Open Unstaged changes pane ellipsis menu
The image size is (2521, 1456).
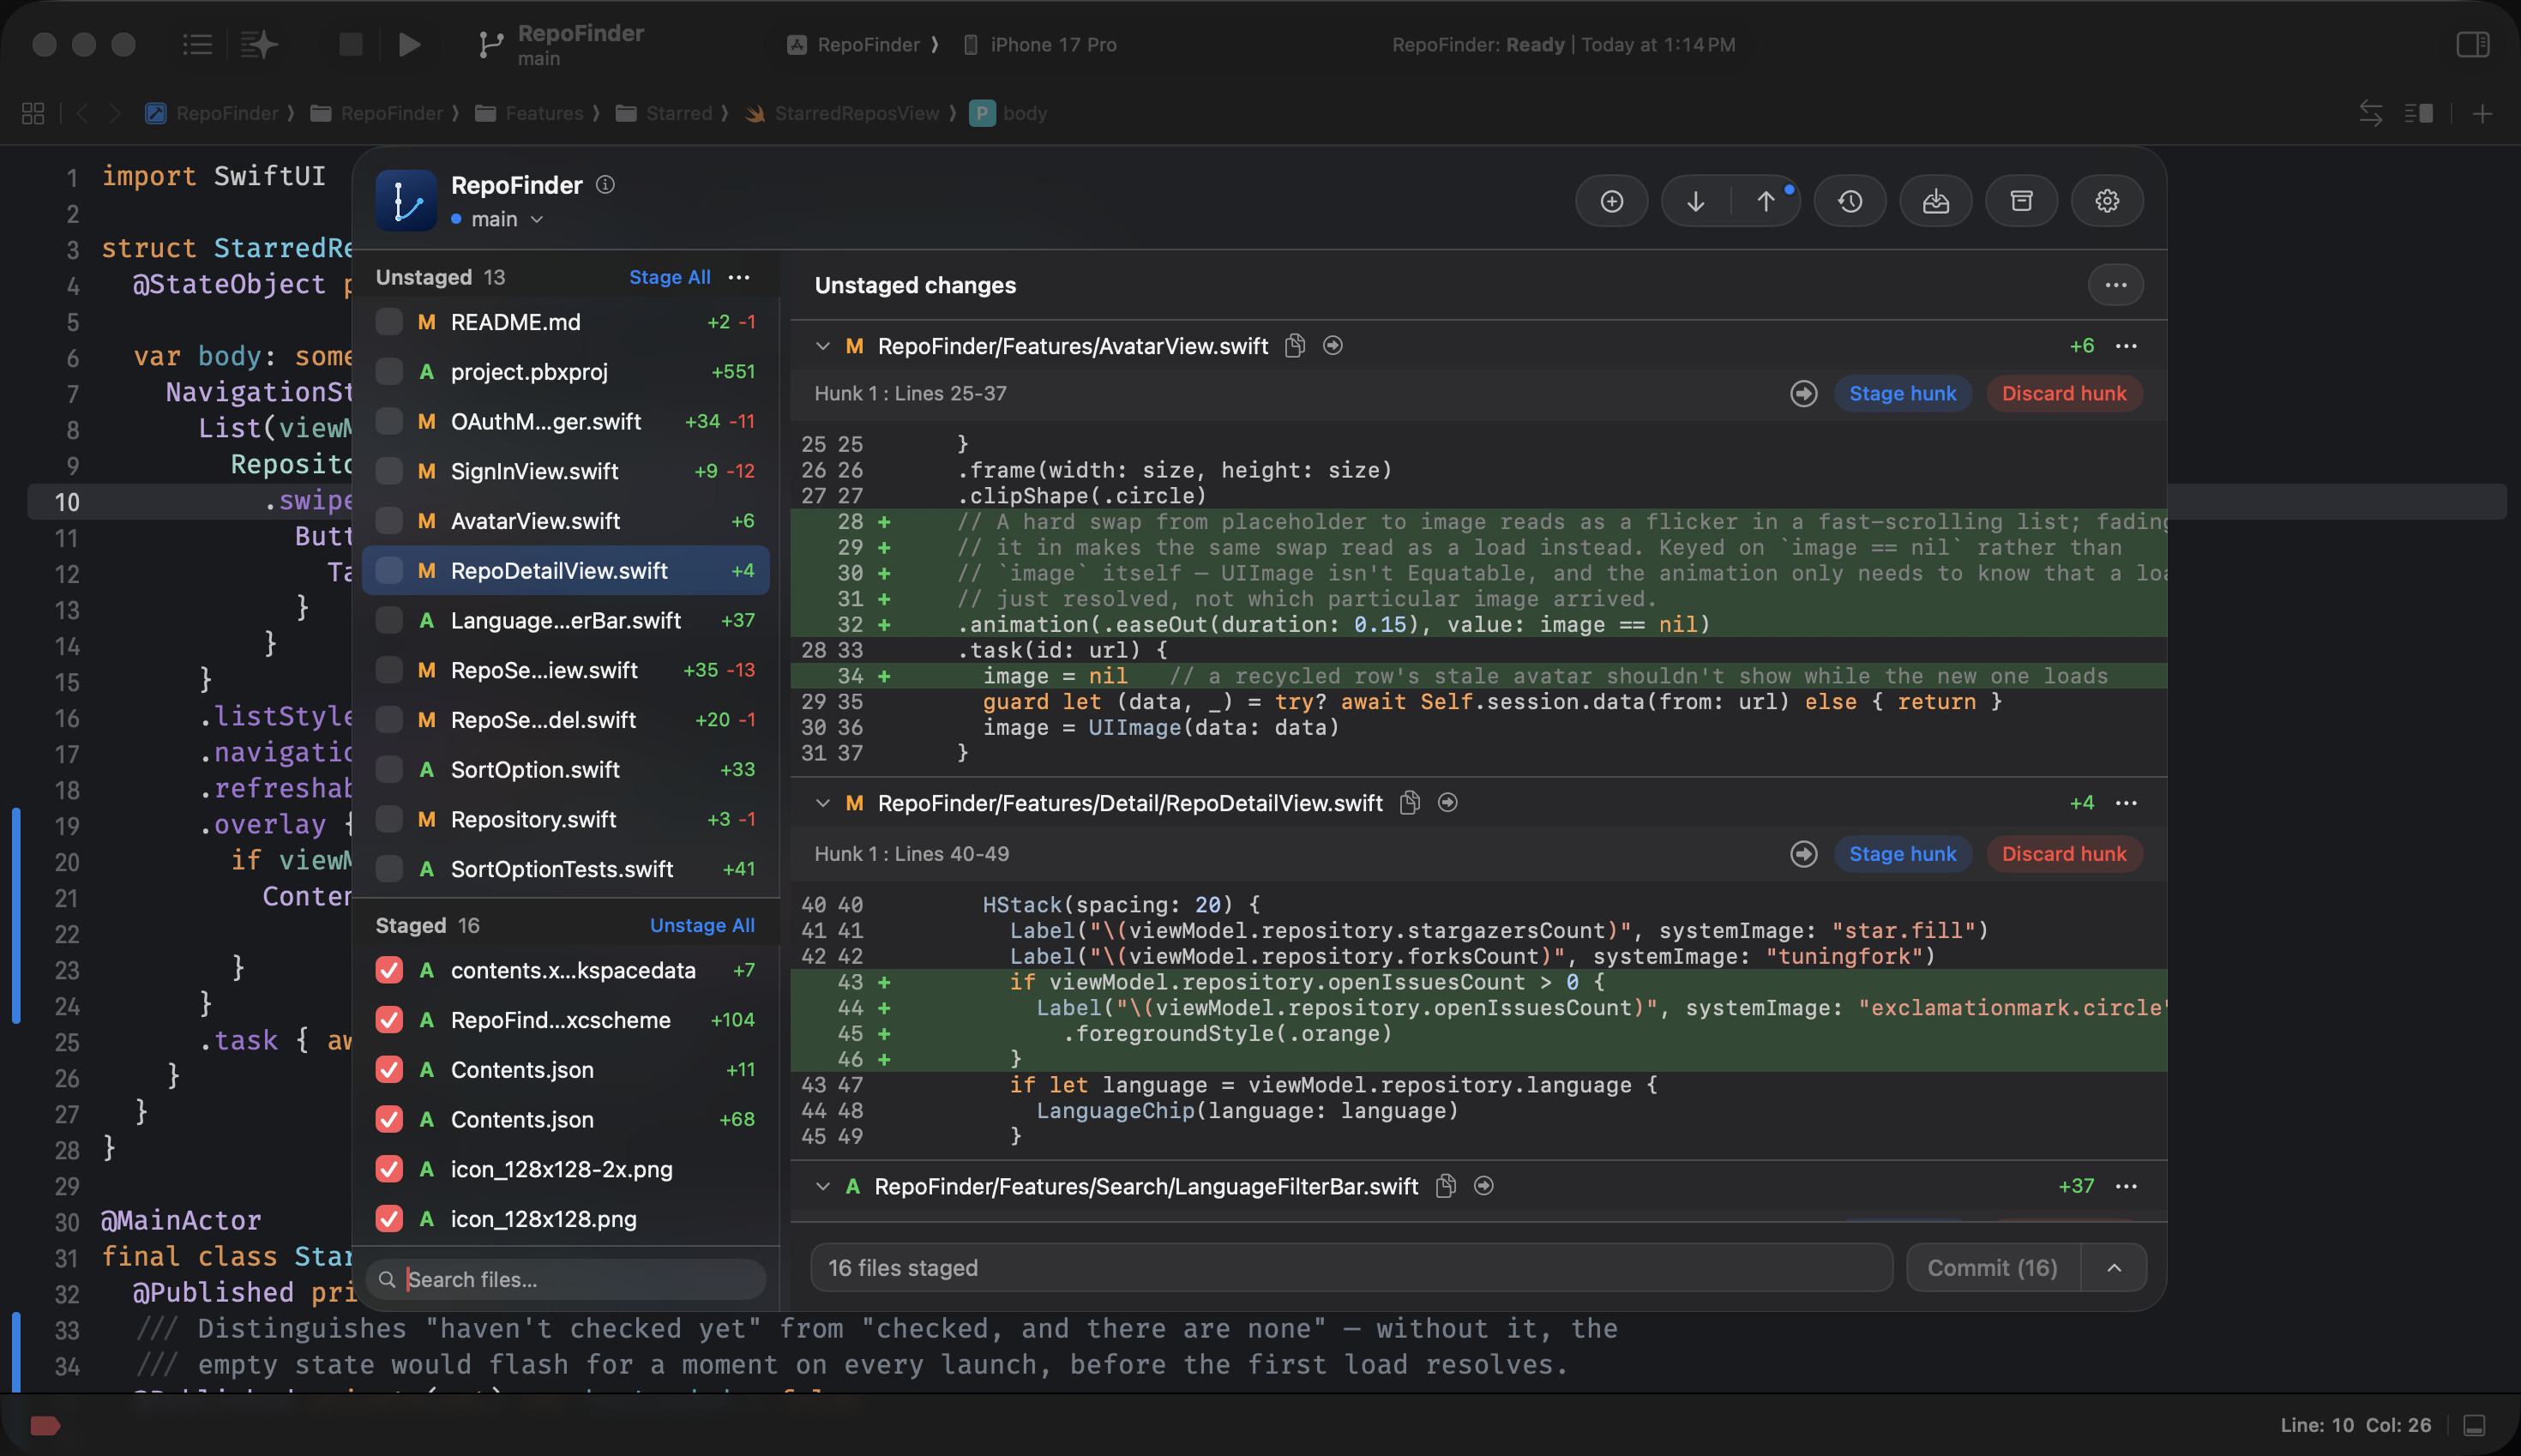tap(2115, 285)
